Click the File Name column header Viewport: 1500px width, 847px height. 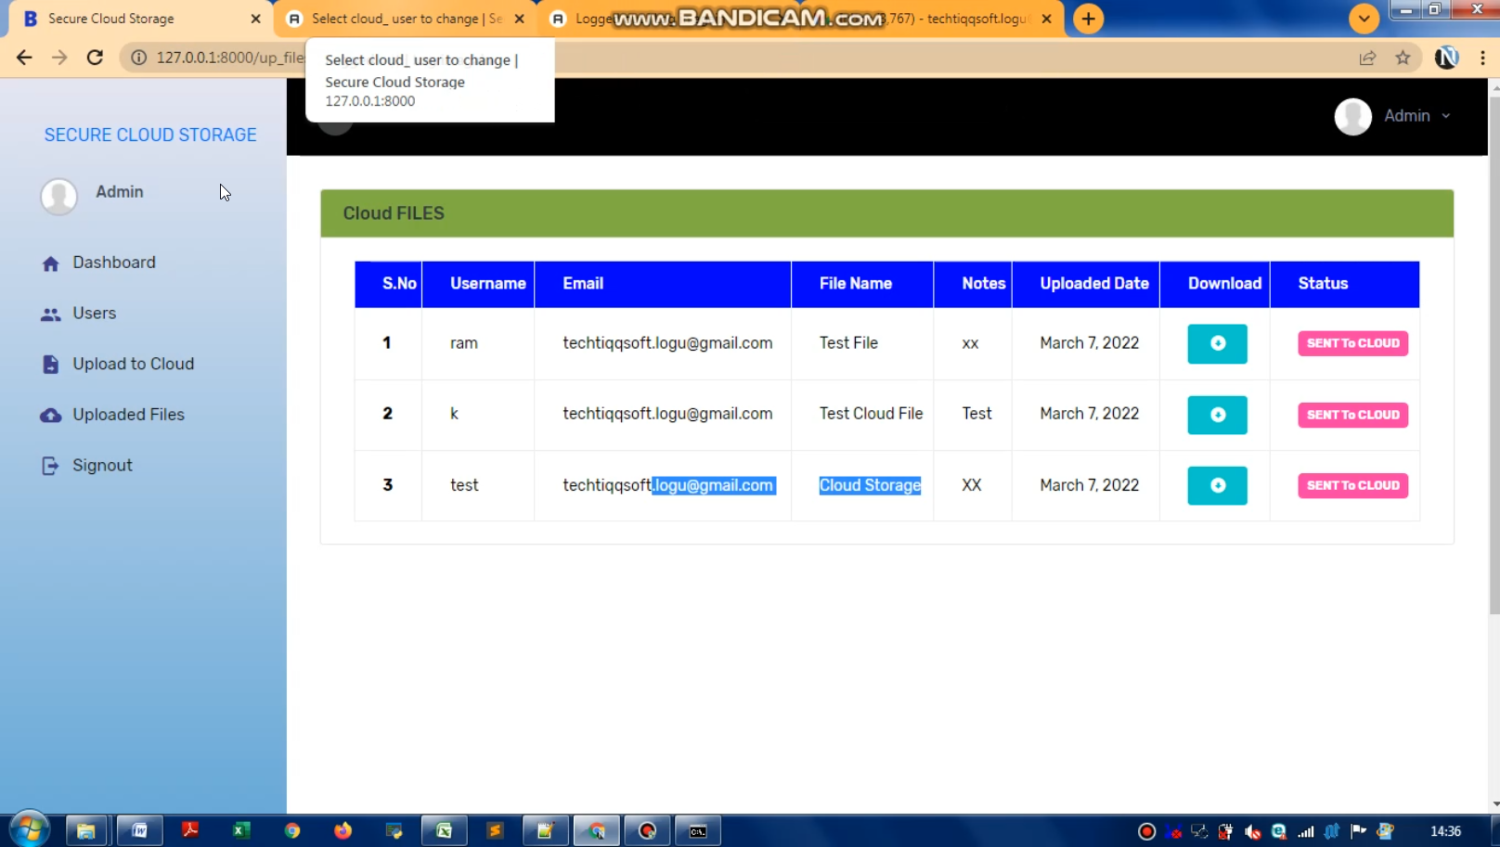[855, 284]
